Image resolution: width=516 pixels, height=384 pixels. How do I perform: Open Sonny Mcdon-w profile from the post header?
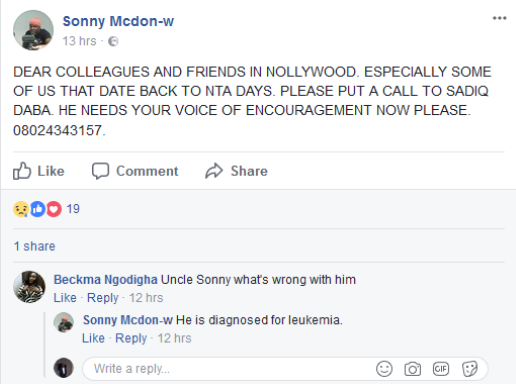[x=118, y=21]
